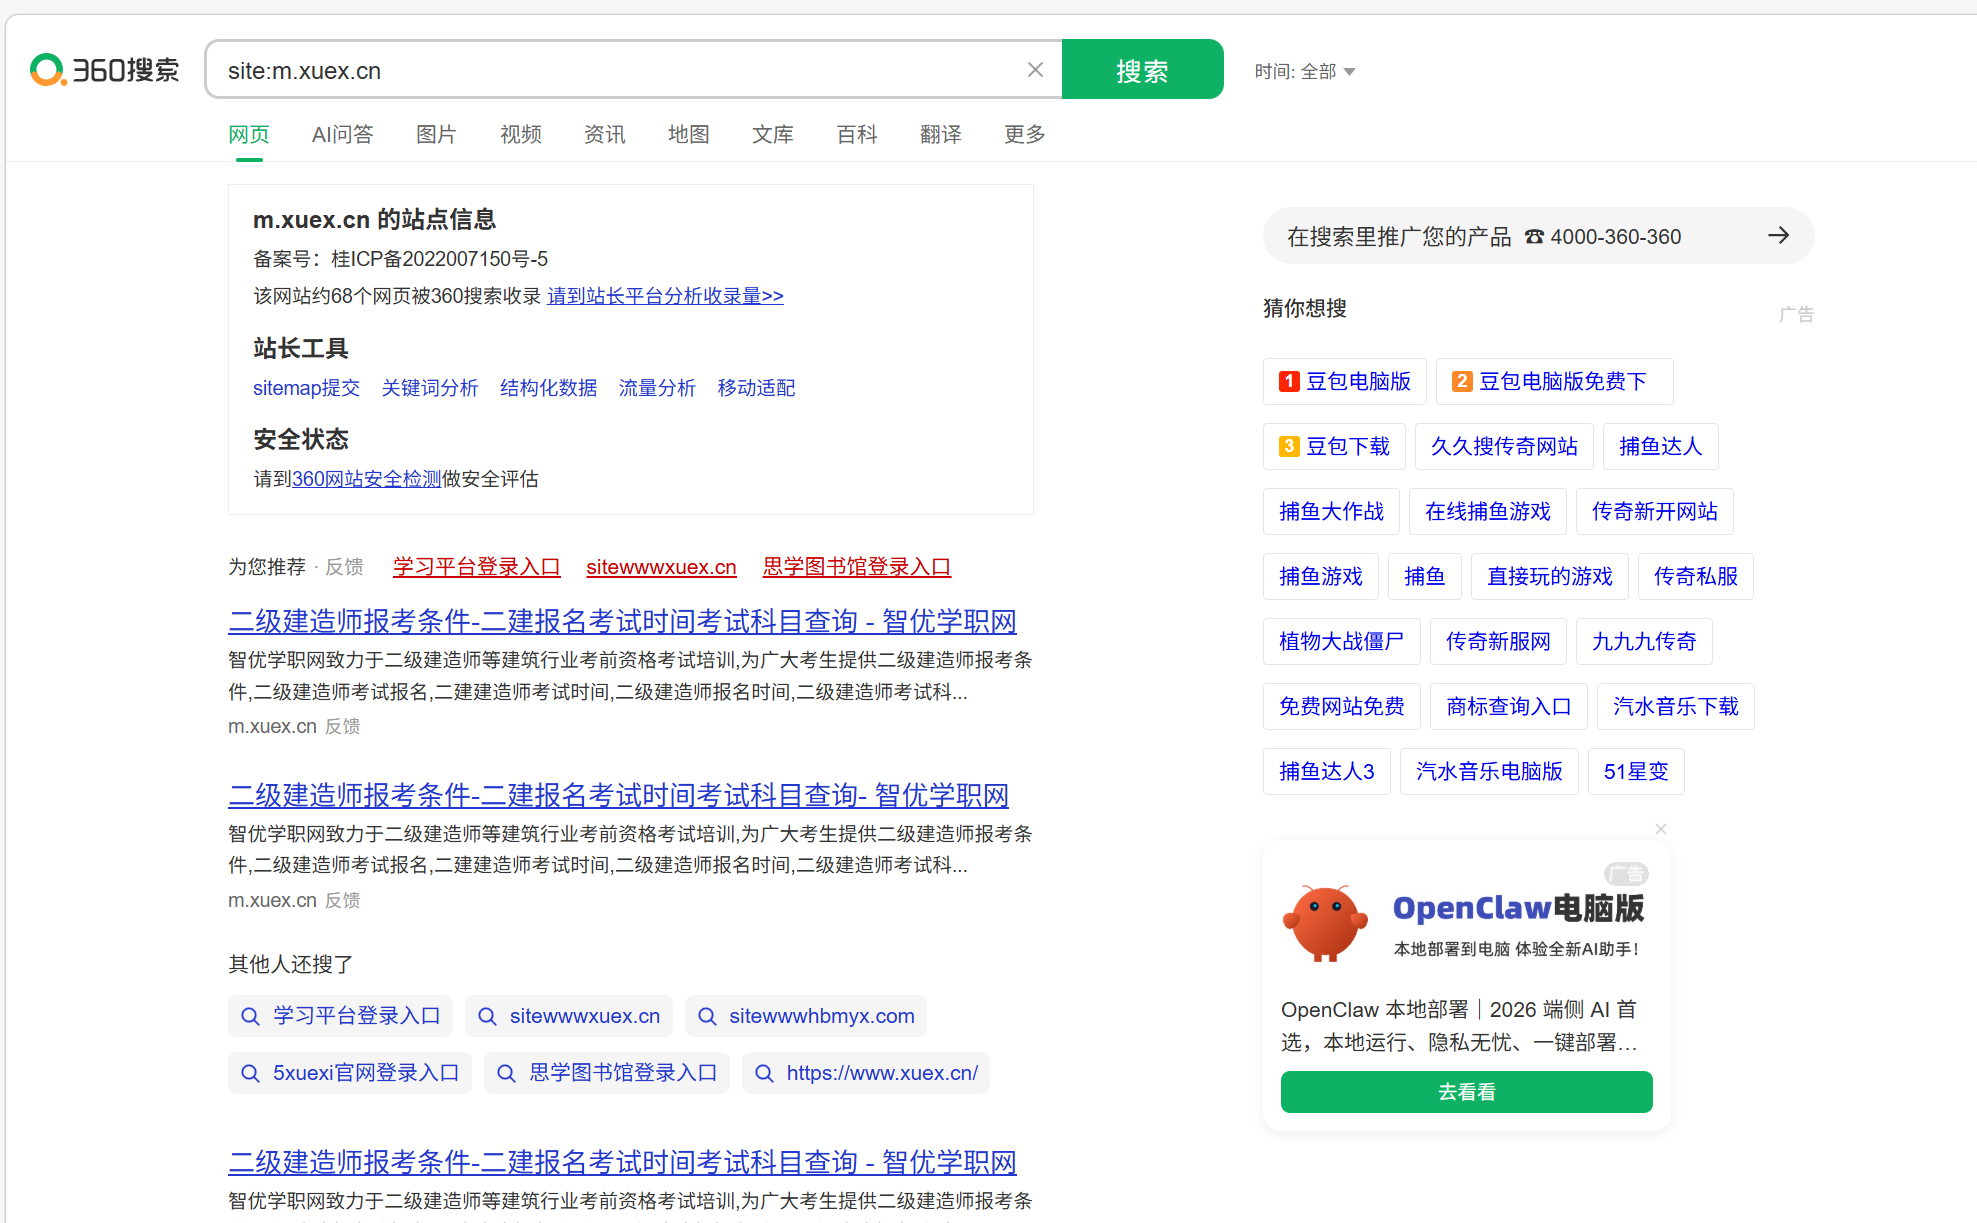Click the 直接玩的游戏 suggestion
This screenshot has height=1223, width=1977.
pyautogui.click(x=1550, y=577)
